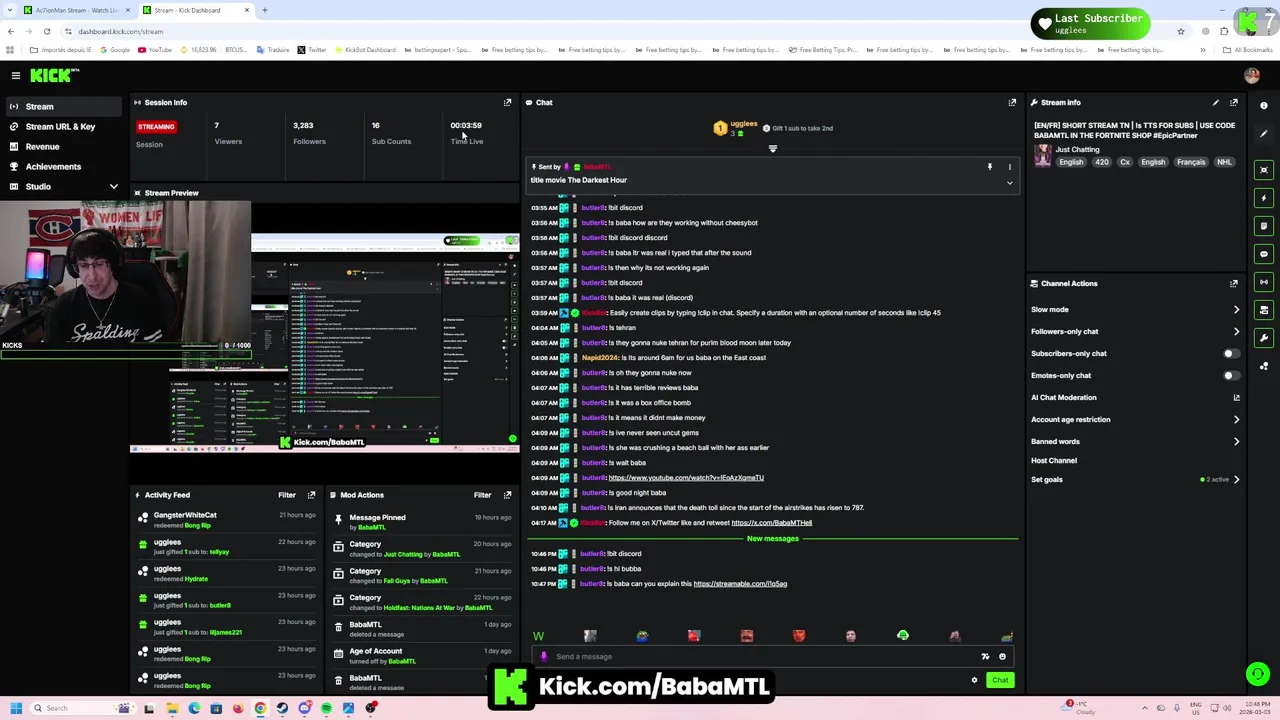Open the youtube.com link in chat

(686, 478)
